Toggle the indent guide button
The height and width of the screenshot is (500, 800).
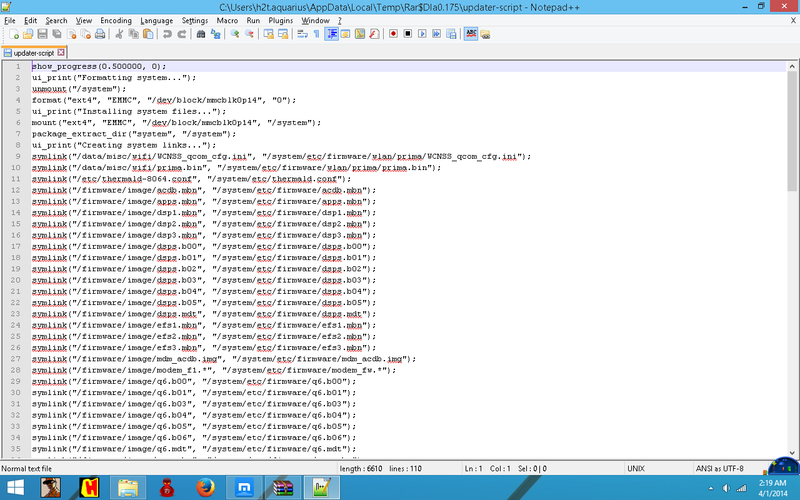331,34
